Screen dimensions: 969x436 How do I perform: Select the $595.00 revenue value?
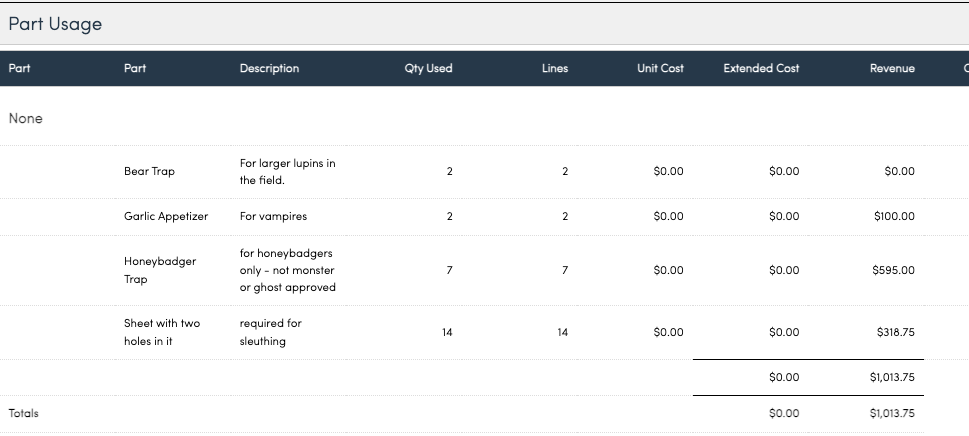[x=892, y=270]
